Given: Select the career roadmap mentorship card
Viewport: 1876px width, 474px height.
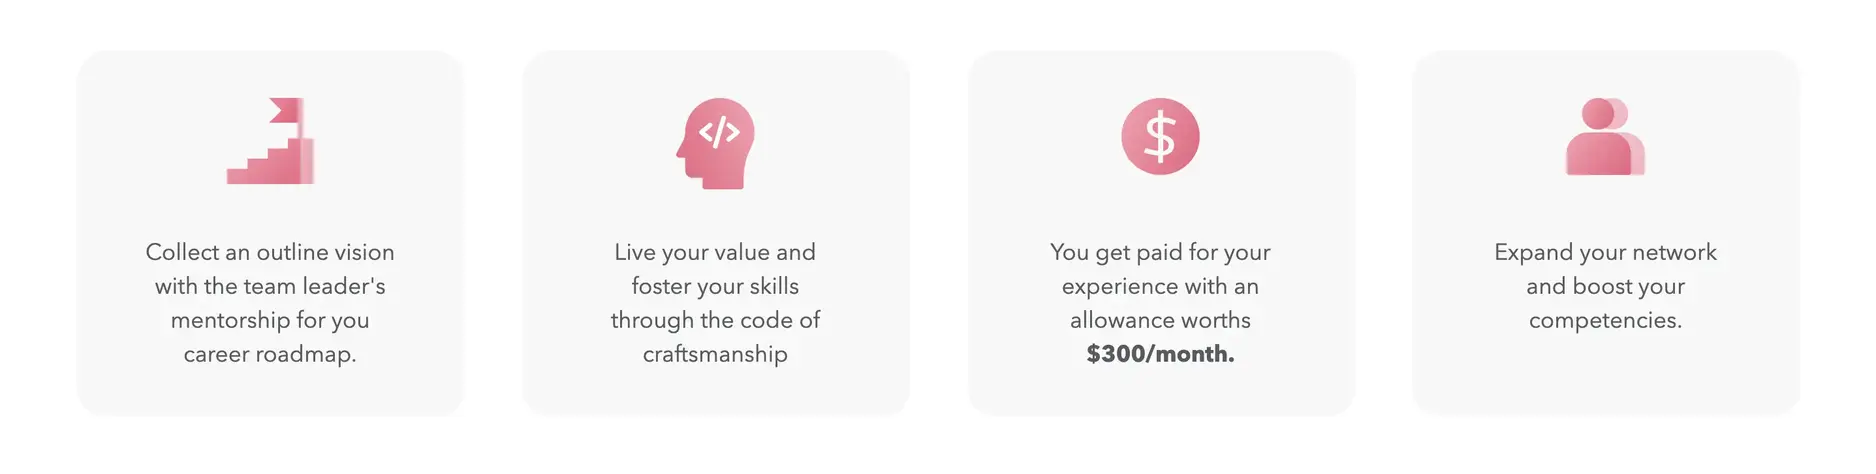Looking at the screenshot, I should pos(270,233).
